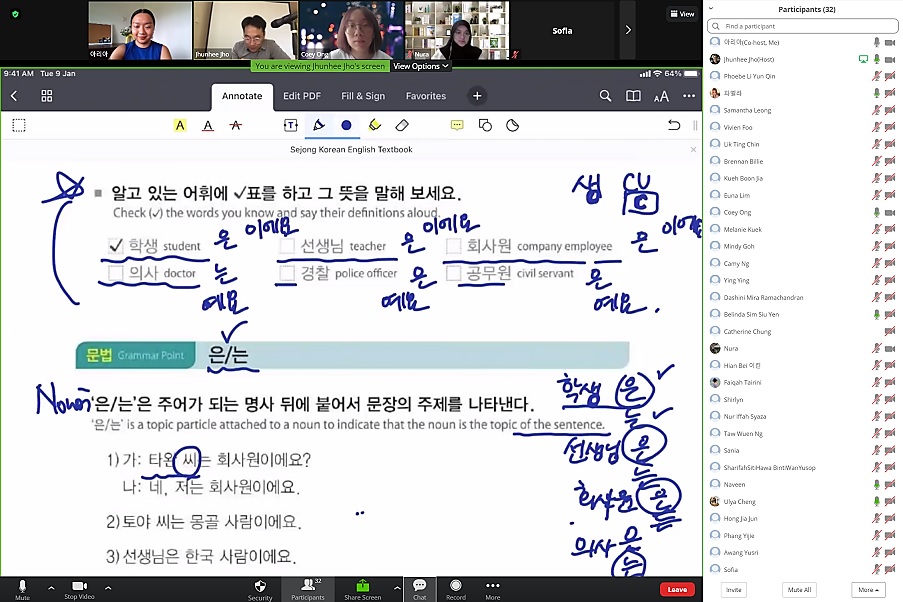
Task: Mute my microphone in Zoom toolbar
Action: (22, 589)
